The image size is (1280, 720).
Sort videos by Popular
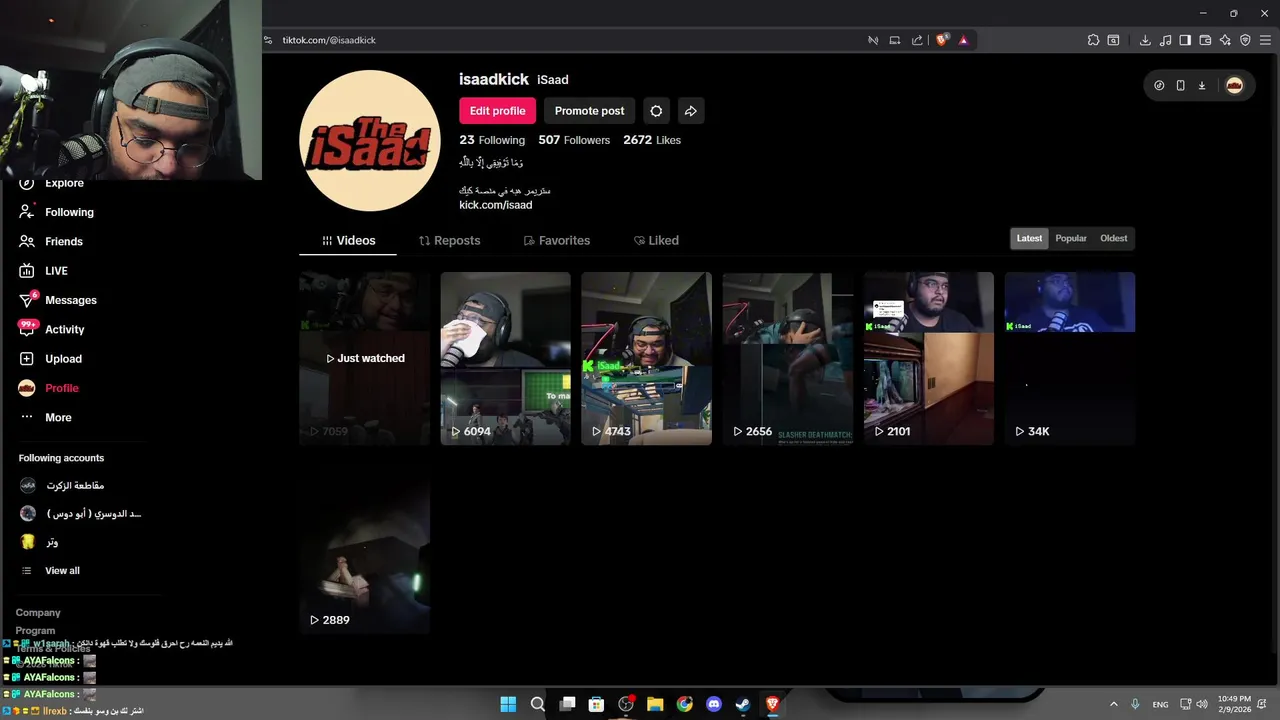1071,239
